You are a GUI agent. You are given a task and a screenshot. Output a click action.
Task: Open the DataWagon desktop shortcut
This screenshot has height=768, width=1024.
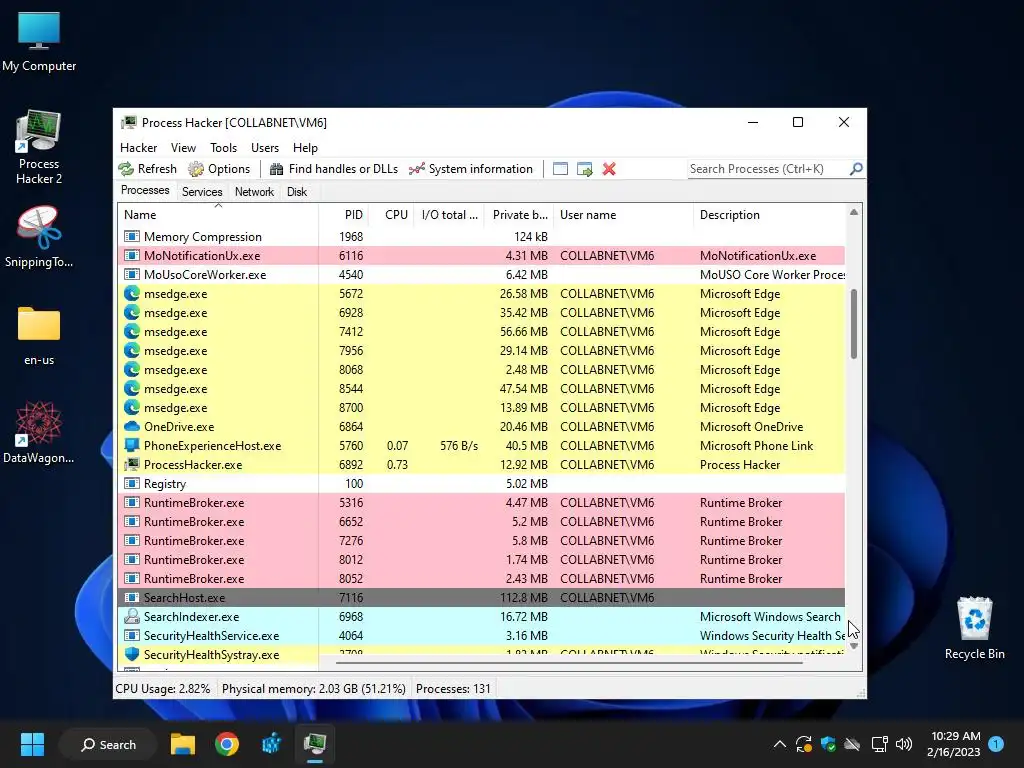[39, 433]
